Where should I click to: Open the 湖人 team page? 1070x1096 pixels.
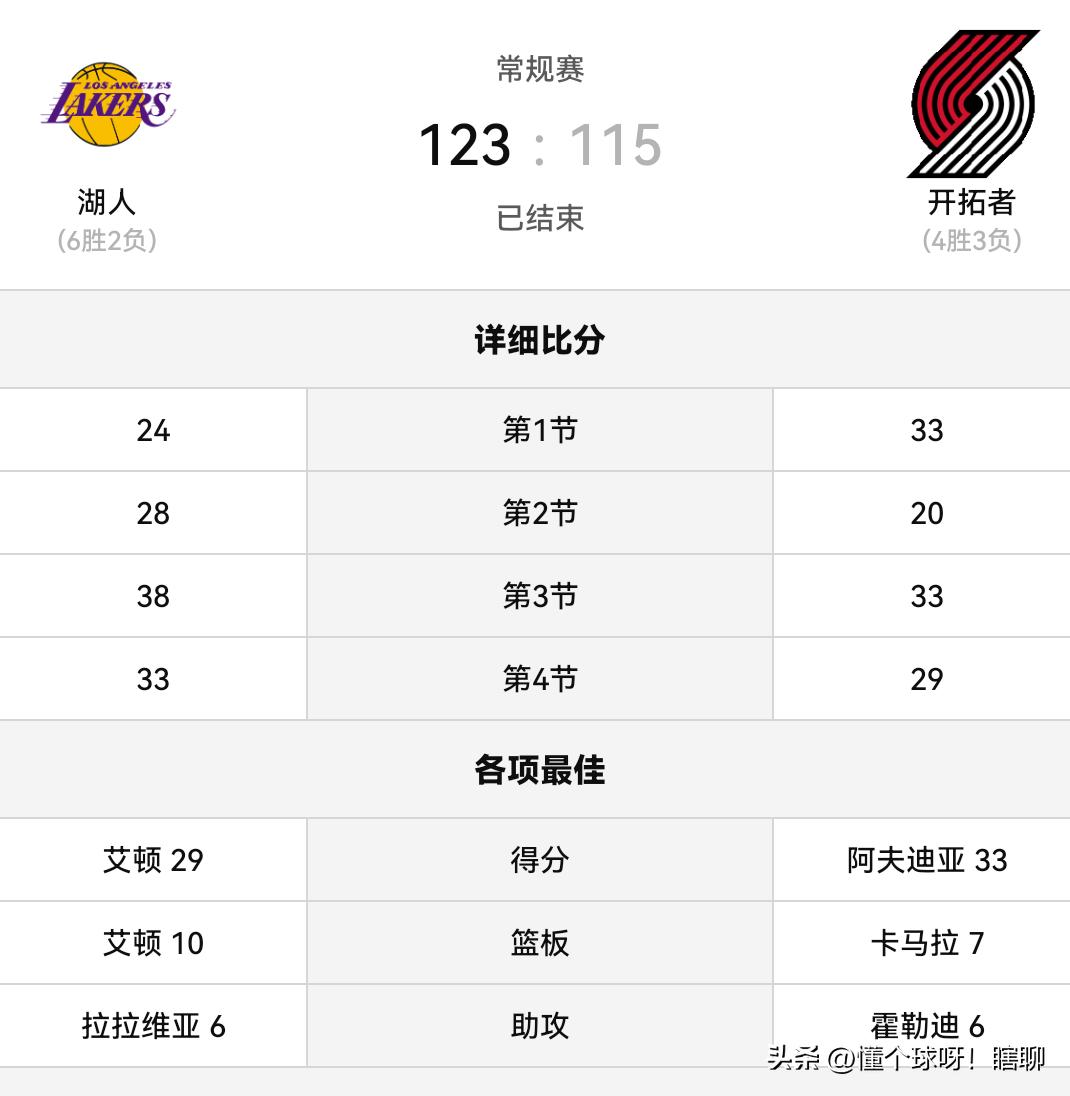[x=106, y=203]
